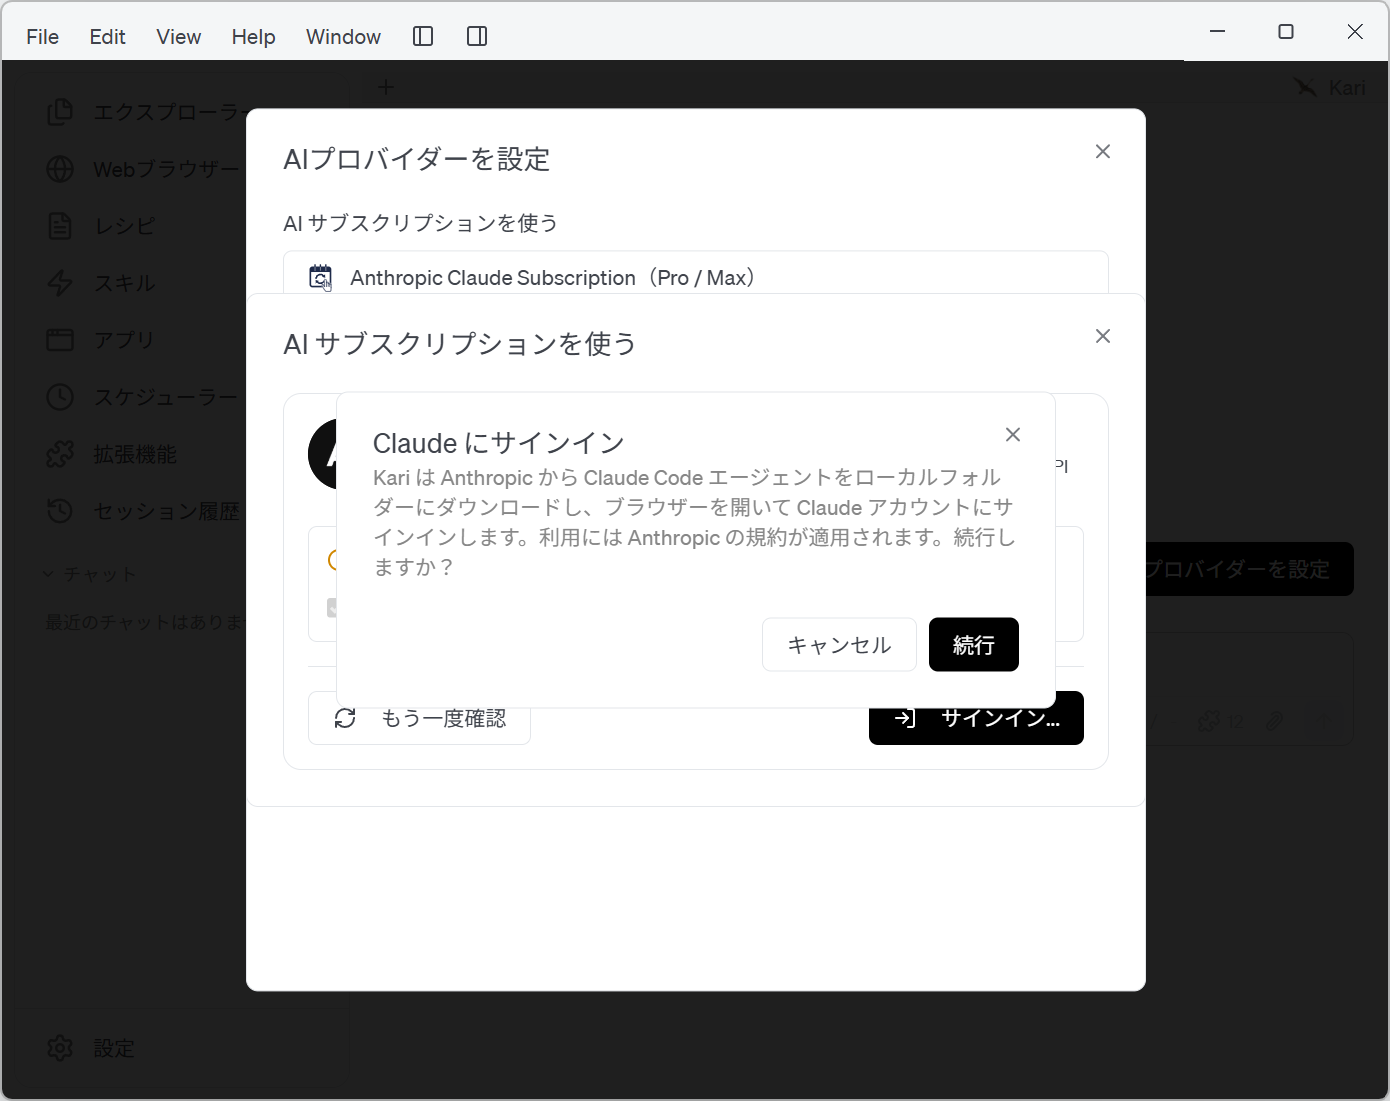This screenshot has width=1390, height=1101.
Task: Collapse the チャット section chevron
Action: 48,574
